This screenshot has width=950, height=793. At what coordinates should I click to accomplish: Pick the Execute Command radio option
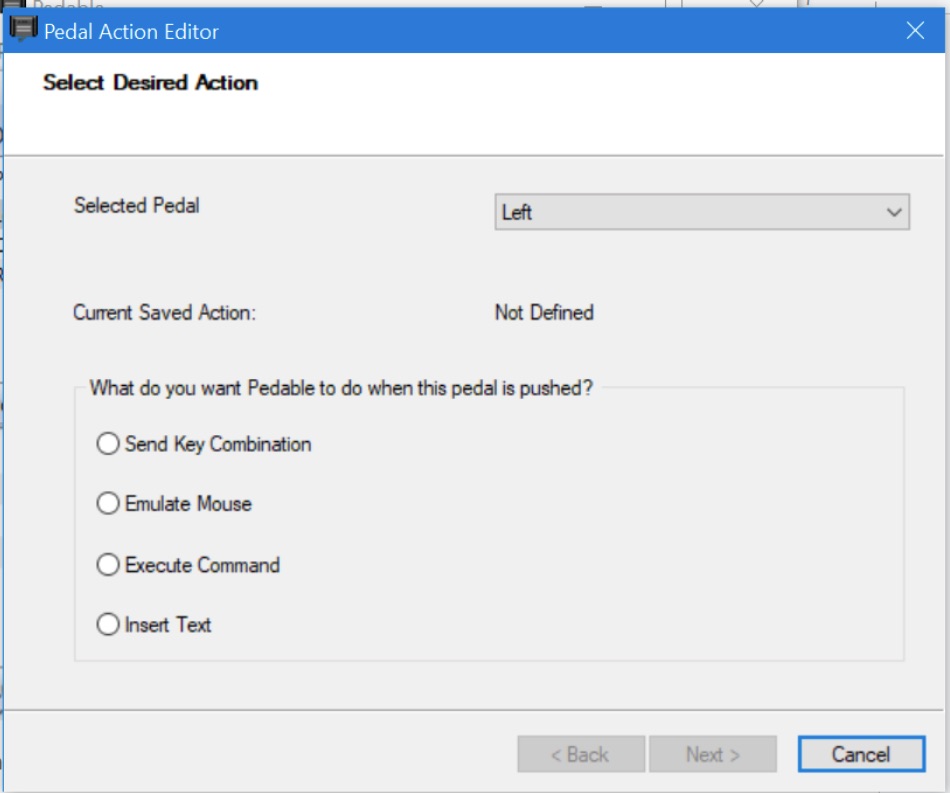point(108,565)
